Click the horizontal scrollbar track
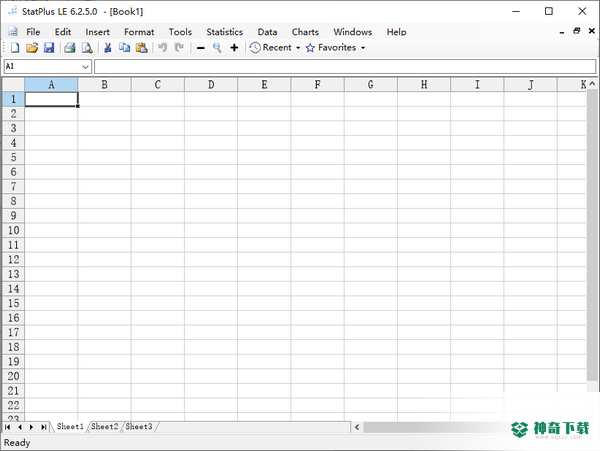The width and height of the screenshot is (600, 451). 436,427
